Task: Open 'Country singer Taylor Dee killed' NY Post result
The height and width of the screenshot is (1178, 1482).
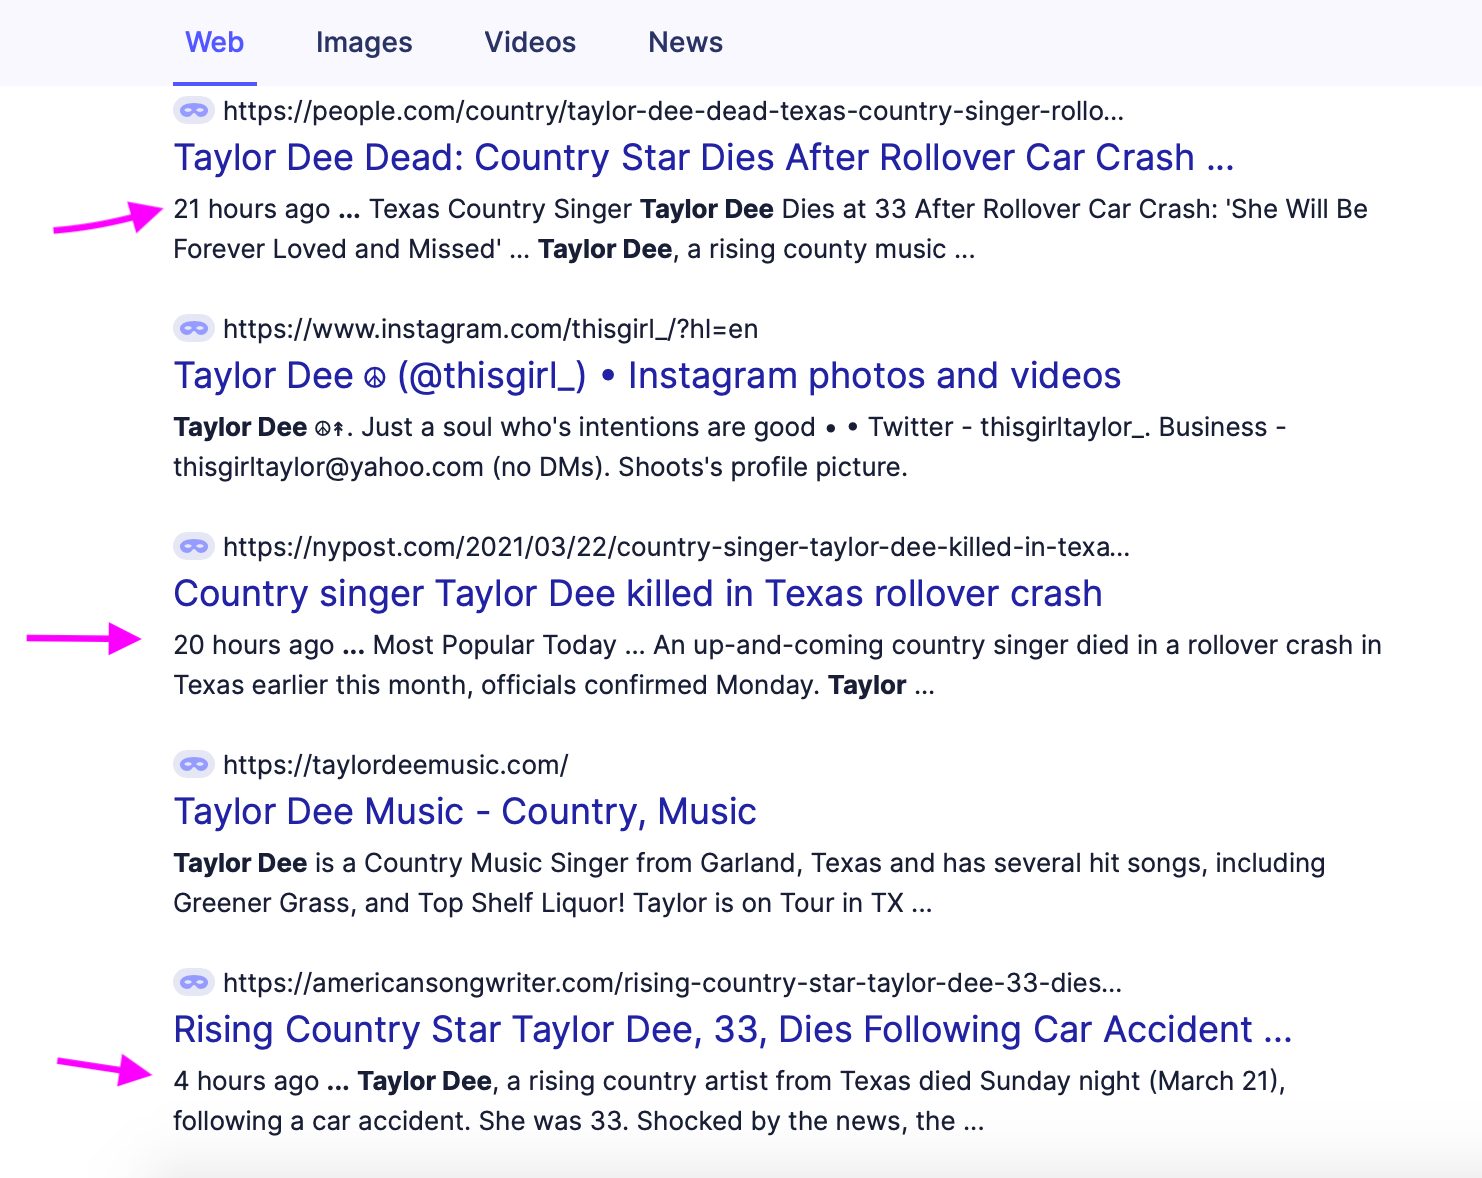Action: point(638,594)
